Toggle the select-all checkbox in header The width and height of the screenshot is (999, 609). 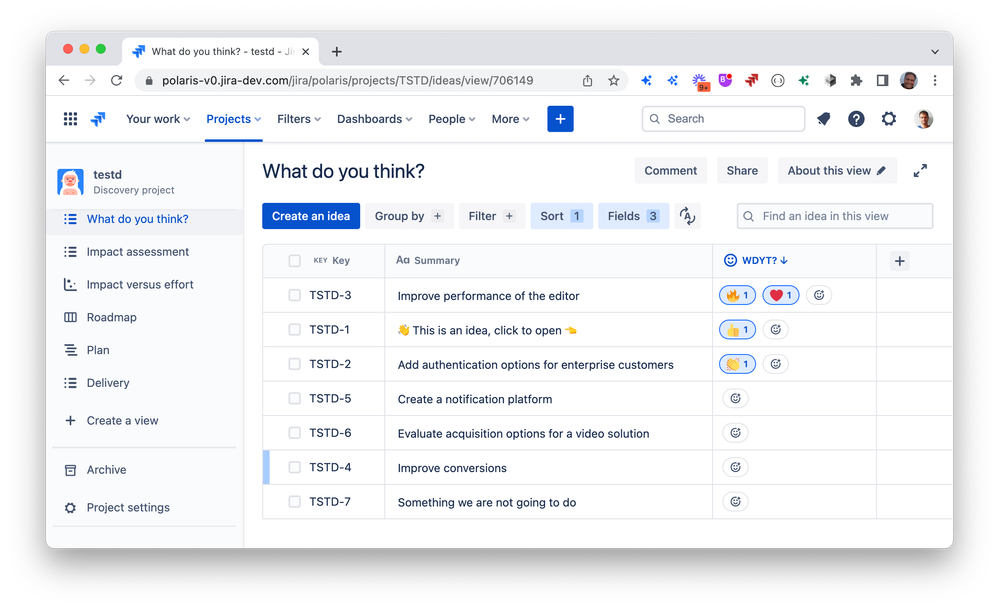coord(294,261)
